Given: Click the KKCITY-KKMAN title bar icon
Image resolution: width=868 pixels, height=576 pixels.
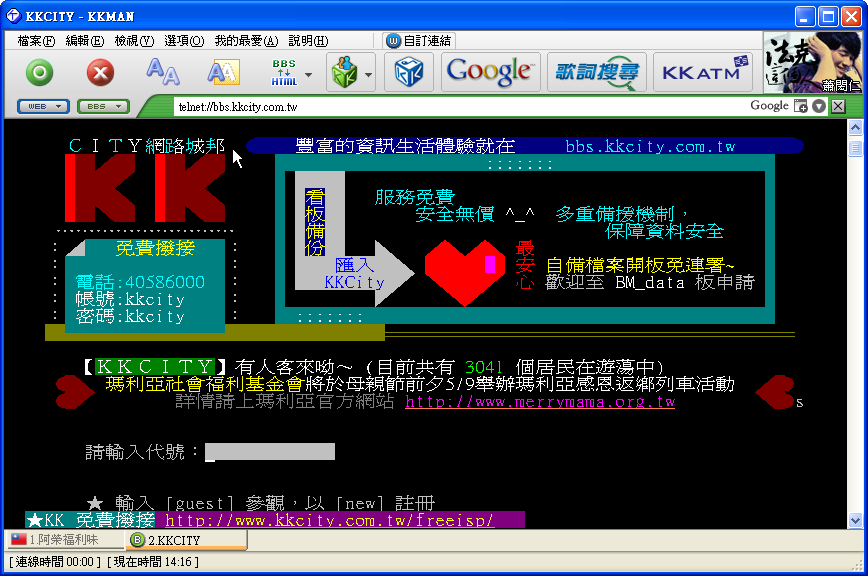Looking at the screenshot, I should pyautogui.click(x=13, y=16).
